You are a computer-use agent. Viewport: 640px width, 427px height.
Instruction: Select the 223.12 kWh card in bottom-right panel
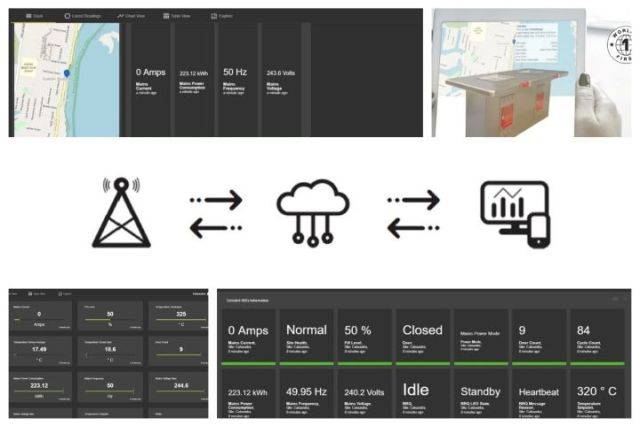248,393
